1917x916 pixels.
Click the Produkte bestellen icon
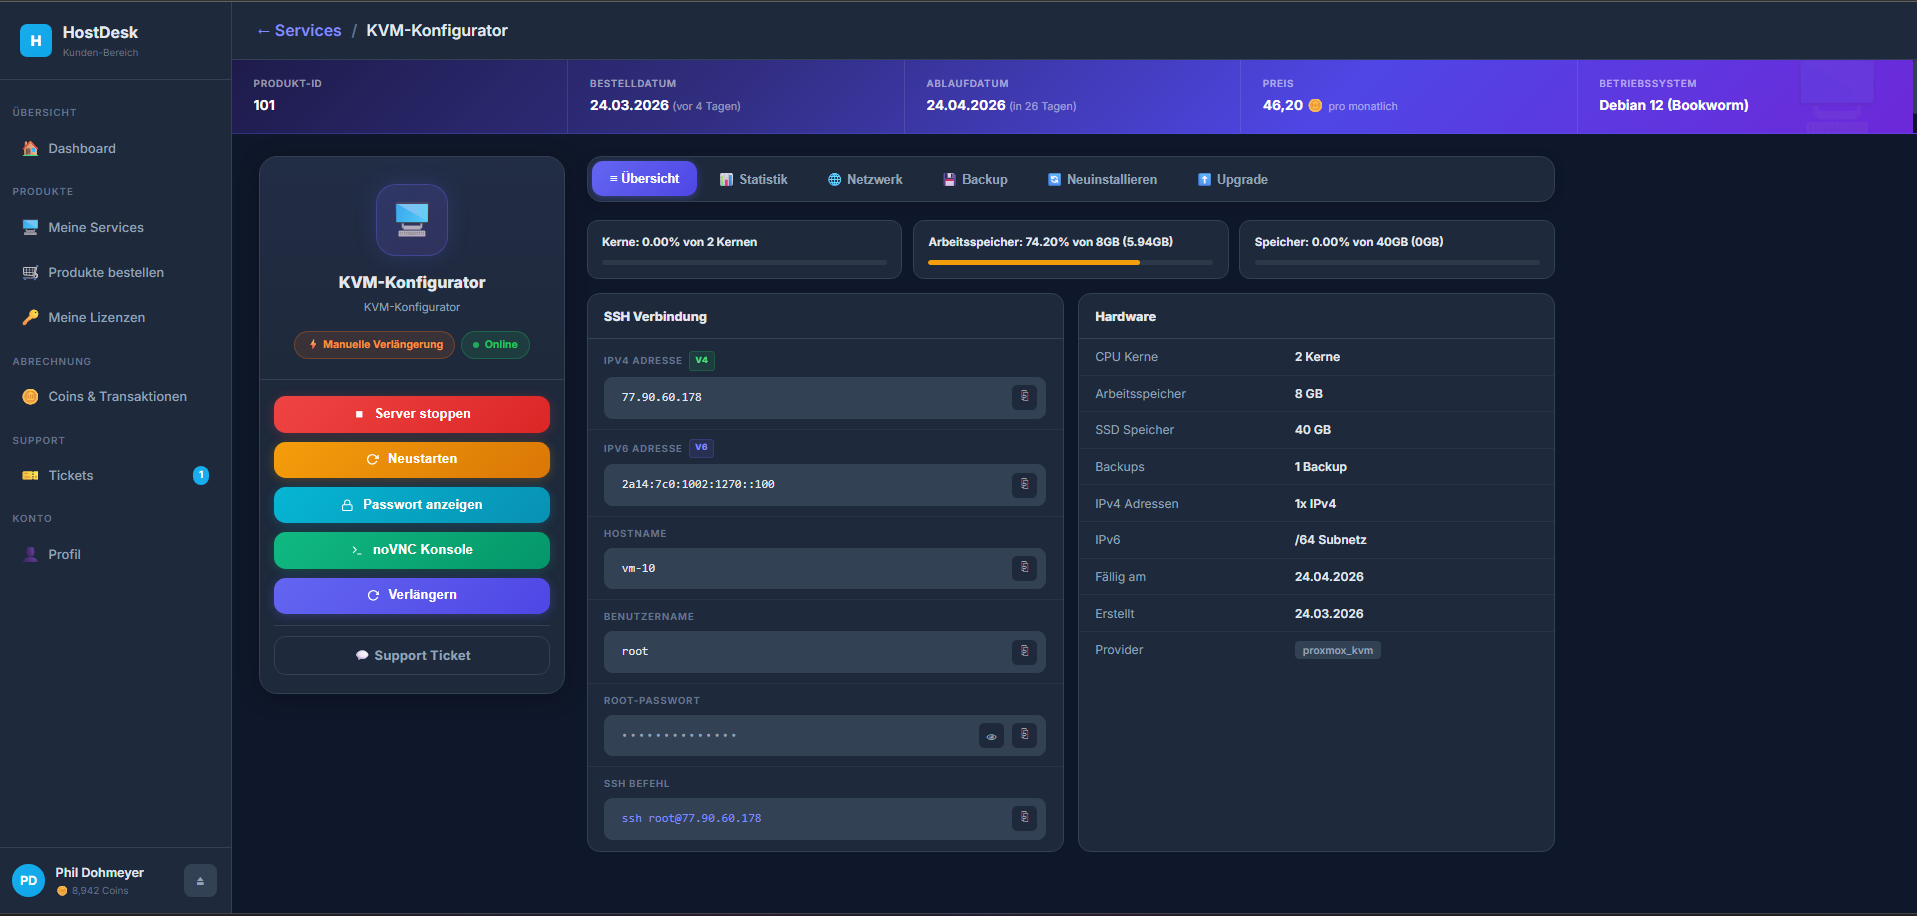click(x=30, y=272)
